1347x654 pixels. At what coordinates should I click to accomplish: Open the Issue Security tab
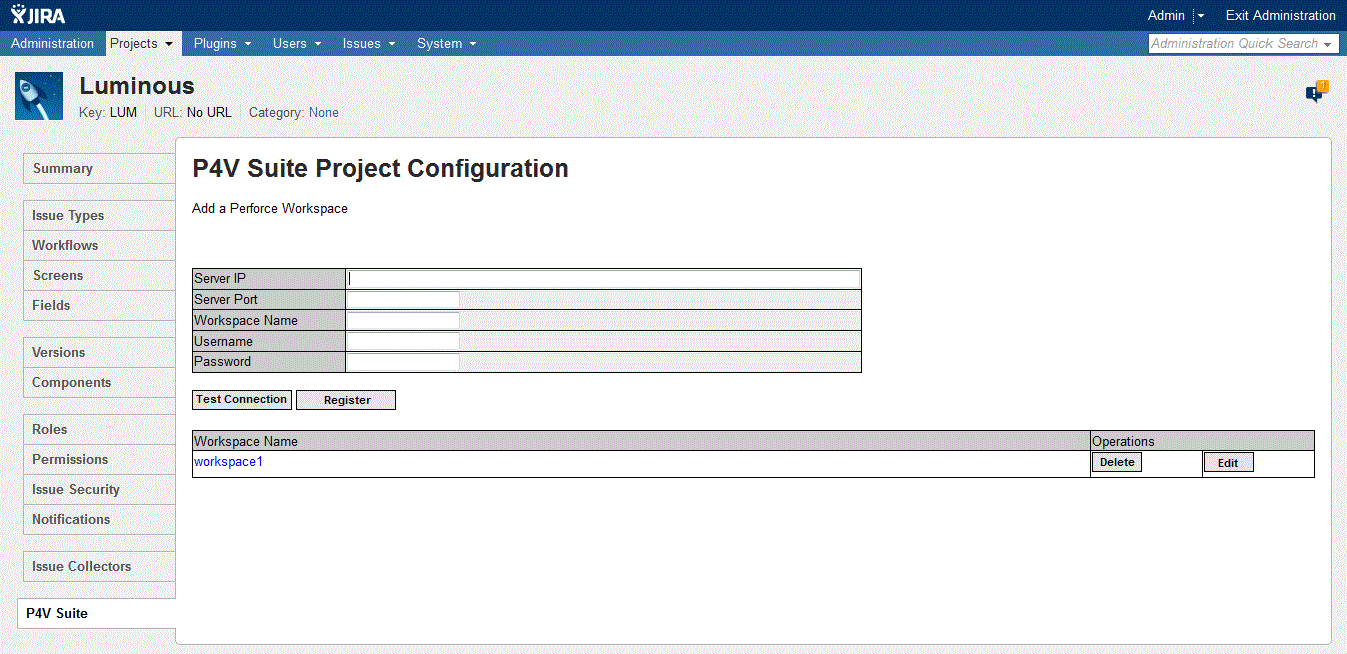[x=99, y=489]
